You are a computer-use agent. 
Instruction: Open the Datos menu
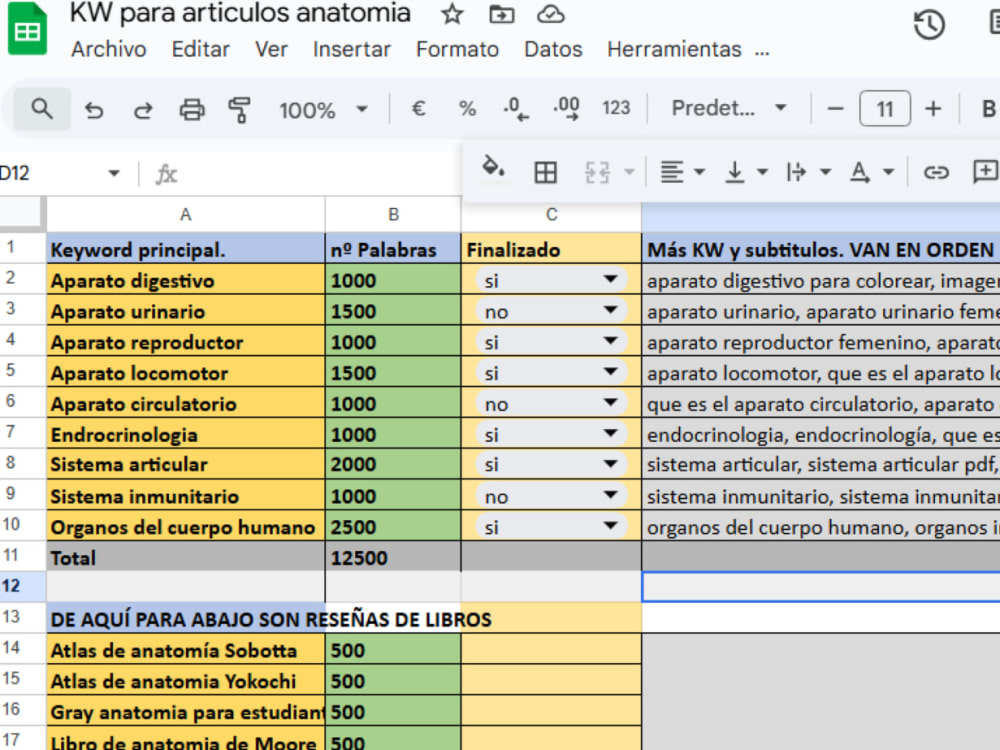click(553, 49)
